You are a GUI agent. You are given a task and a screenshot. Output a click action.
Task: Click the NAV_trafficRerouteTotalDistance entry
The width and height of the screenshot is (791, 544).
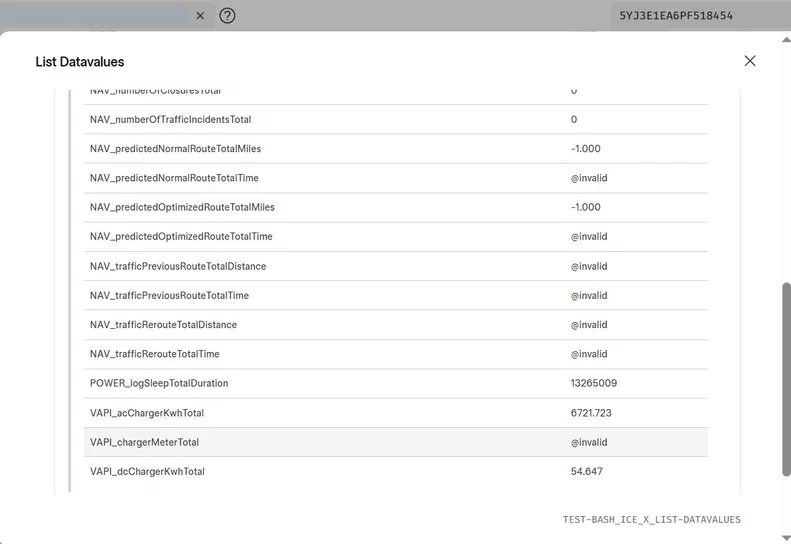163,325
